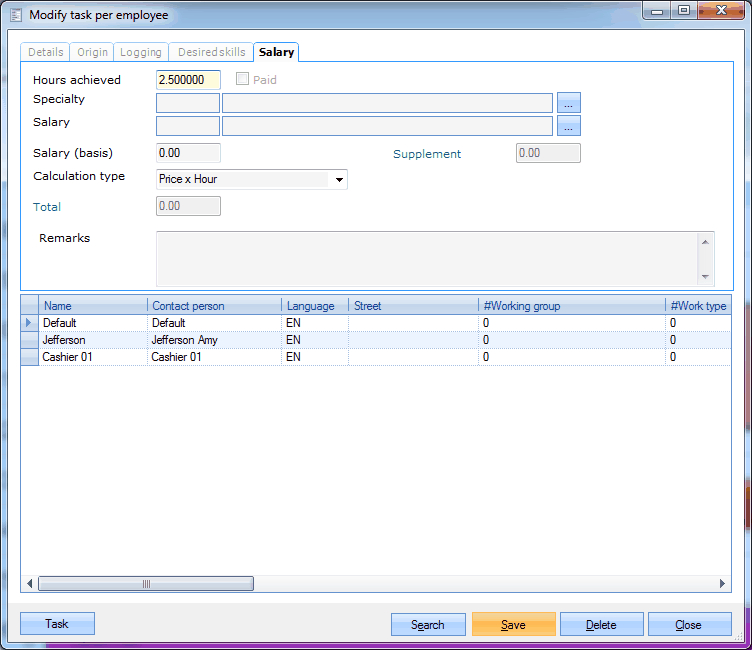Click the Hours achieved input field
The width and height of the screenshot is (752, 650).
pyautogui.click(x=188, y=80)
